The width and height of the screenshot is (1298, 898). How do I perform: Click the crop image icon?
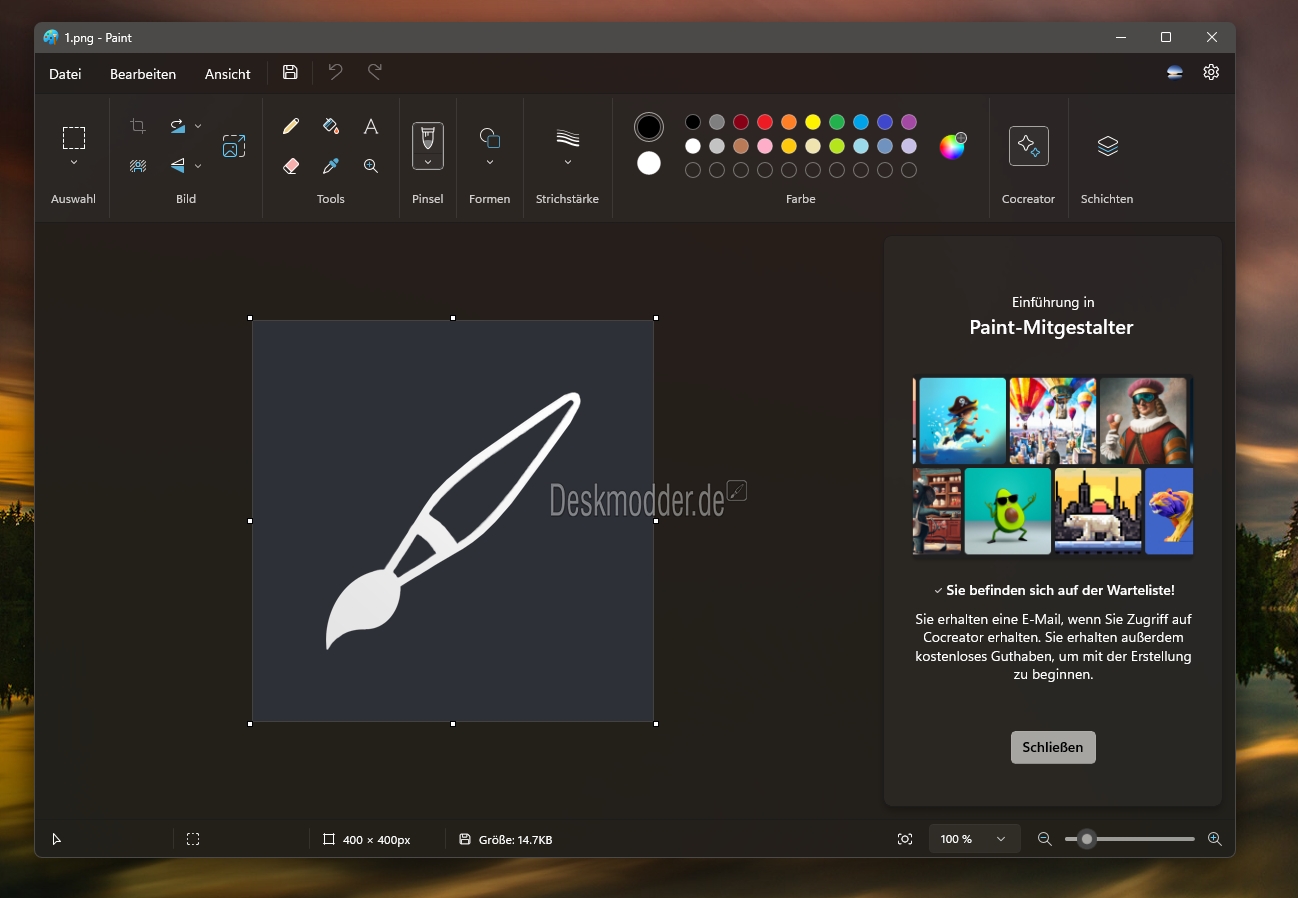tap(138, 126)
